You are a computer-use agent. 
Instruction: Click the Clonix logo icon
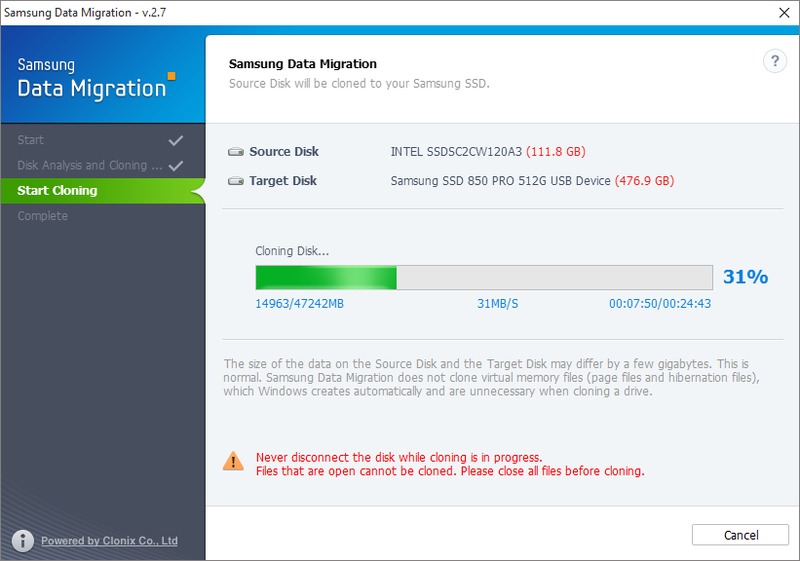22,541
